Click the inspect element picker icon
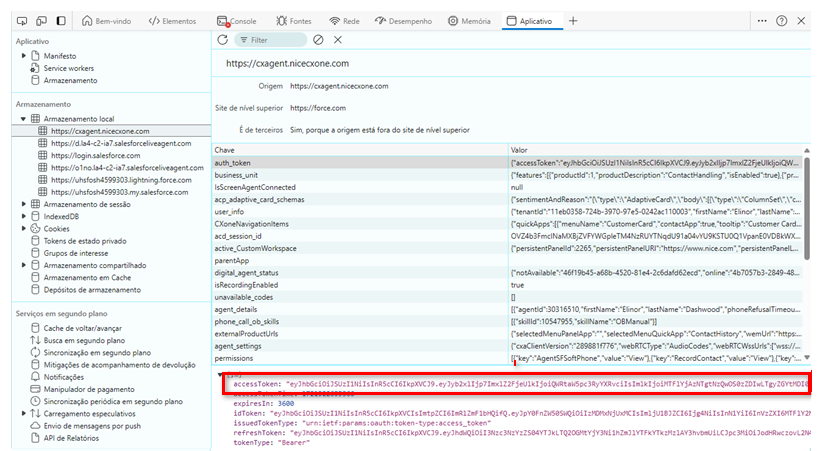Image resolution: width=823 pixels, height=451 pixels. click(x=22, y=21)
